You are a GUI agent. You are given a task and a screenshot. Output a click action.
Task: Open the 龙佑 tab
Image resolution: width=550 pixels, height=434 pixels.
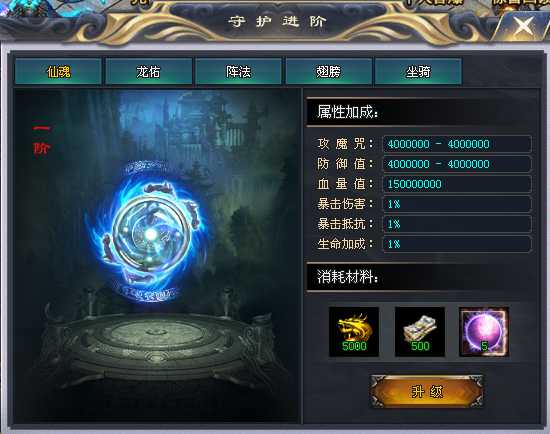pyautogui.click(x=148, y=72)
